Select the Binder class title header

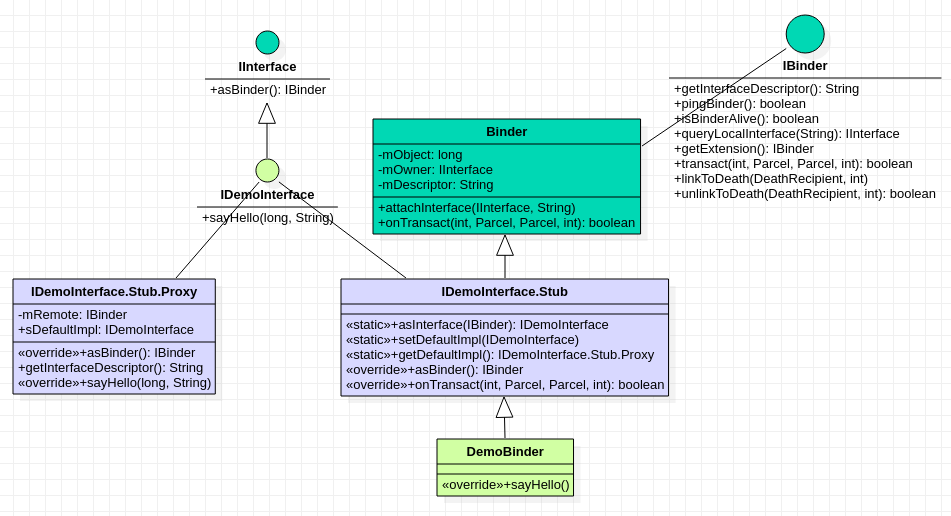(x=506, y=132)
